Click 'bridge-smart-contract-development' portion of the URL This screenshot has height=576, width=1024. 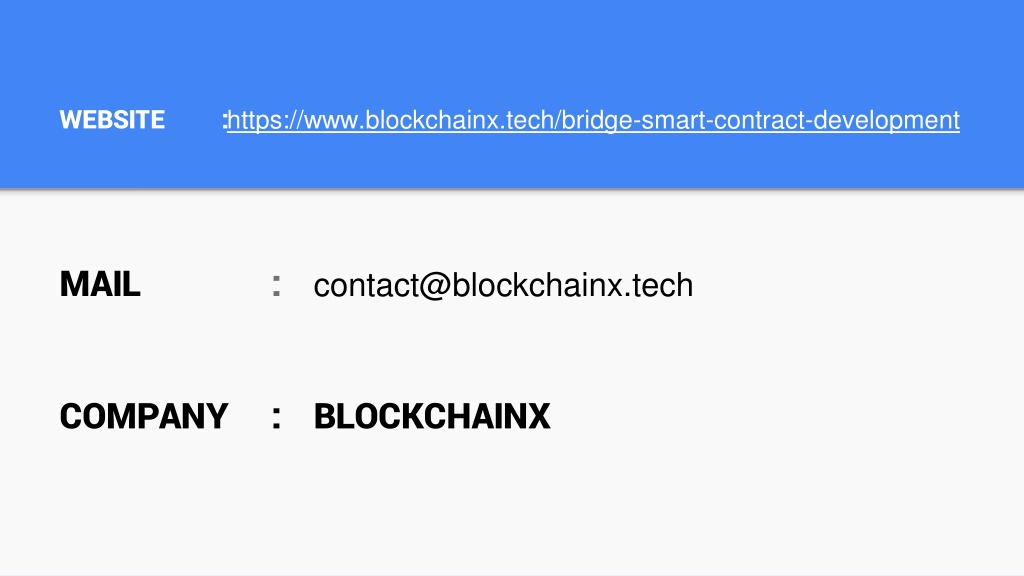[x=760, y=121]
